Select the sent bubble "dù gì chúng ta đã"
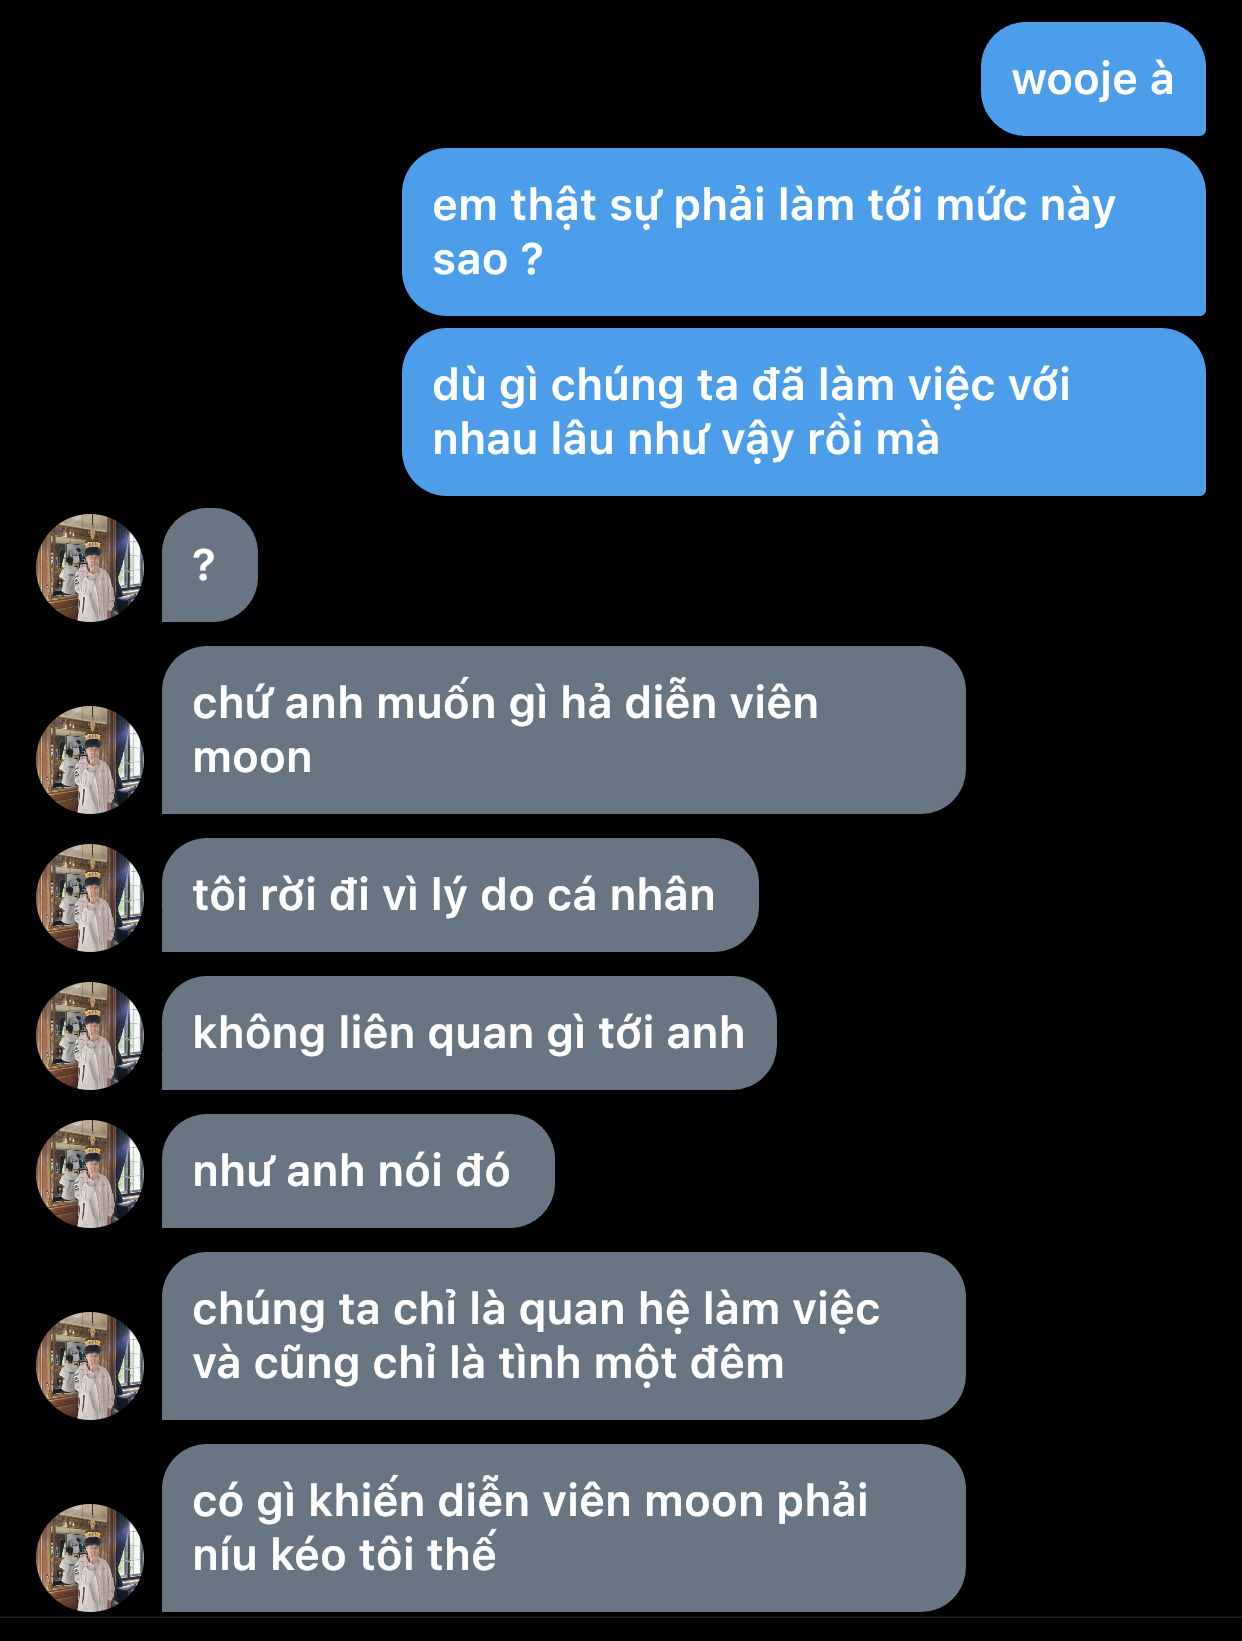The image size is (1242, 1641). (x=804, y=412)
